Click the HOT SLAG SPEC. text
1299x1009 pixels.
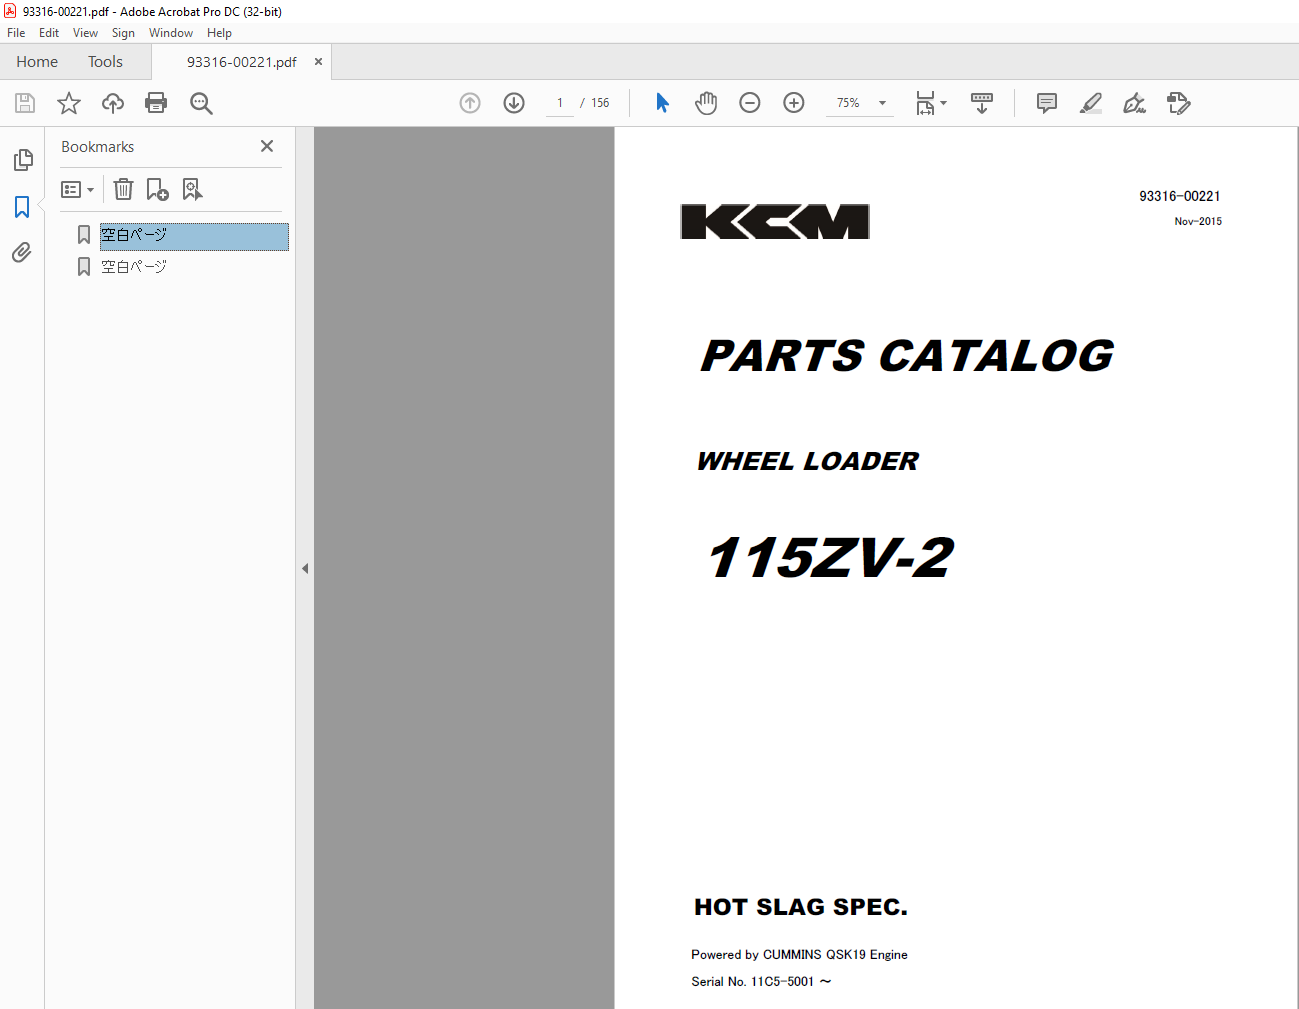coord(801,907)
